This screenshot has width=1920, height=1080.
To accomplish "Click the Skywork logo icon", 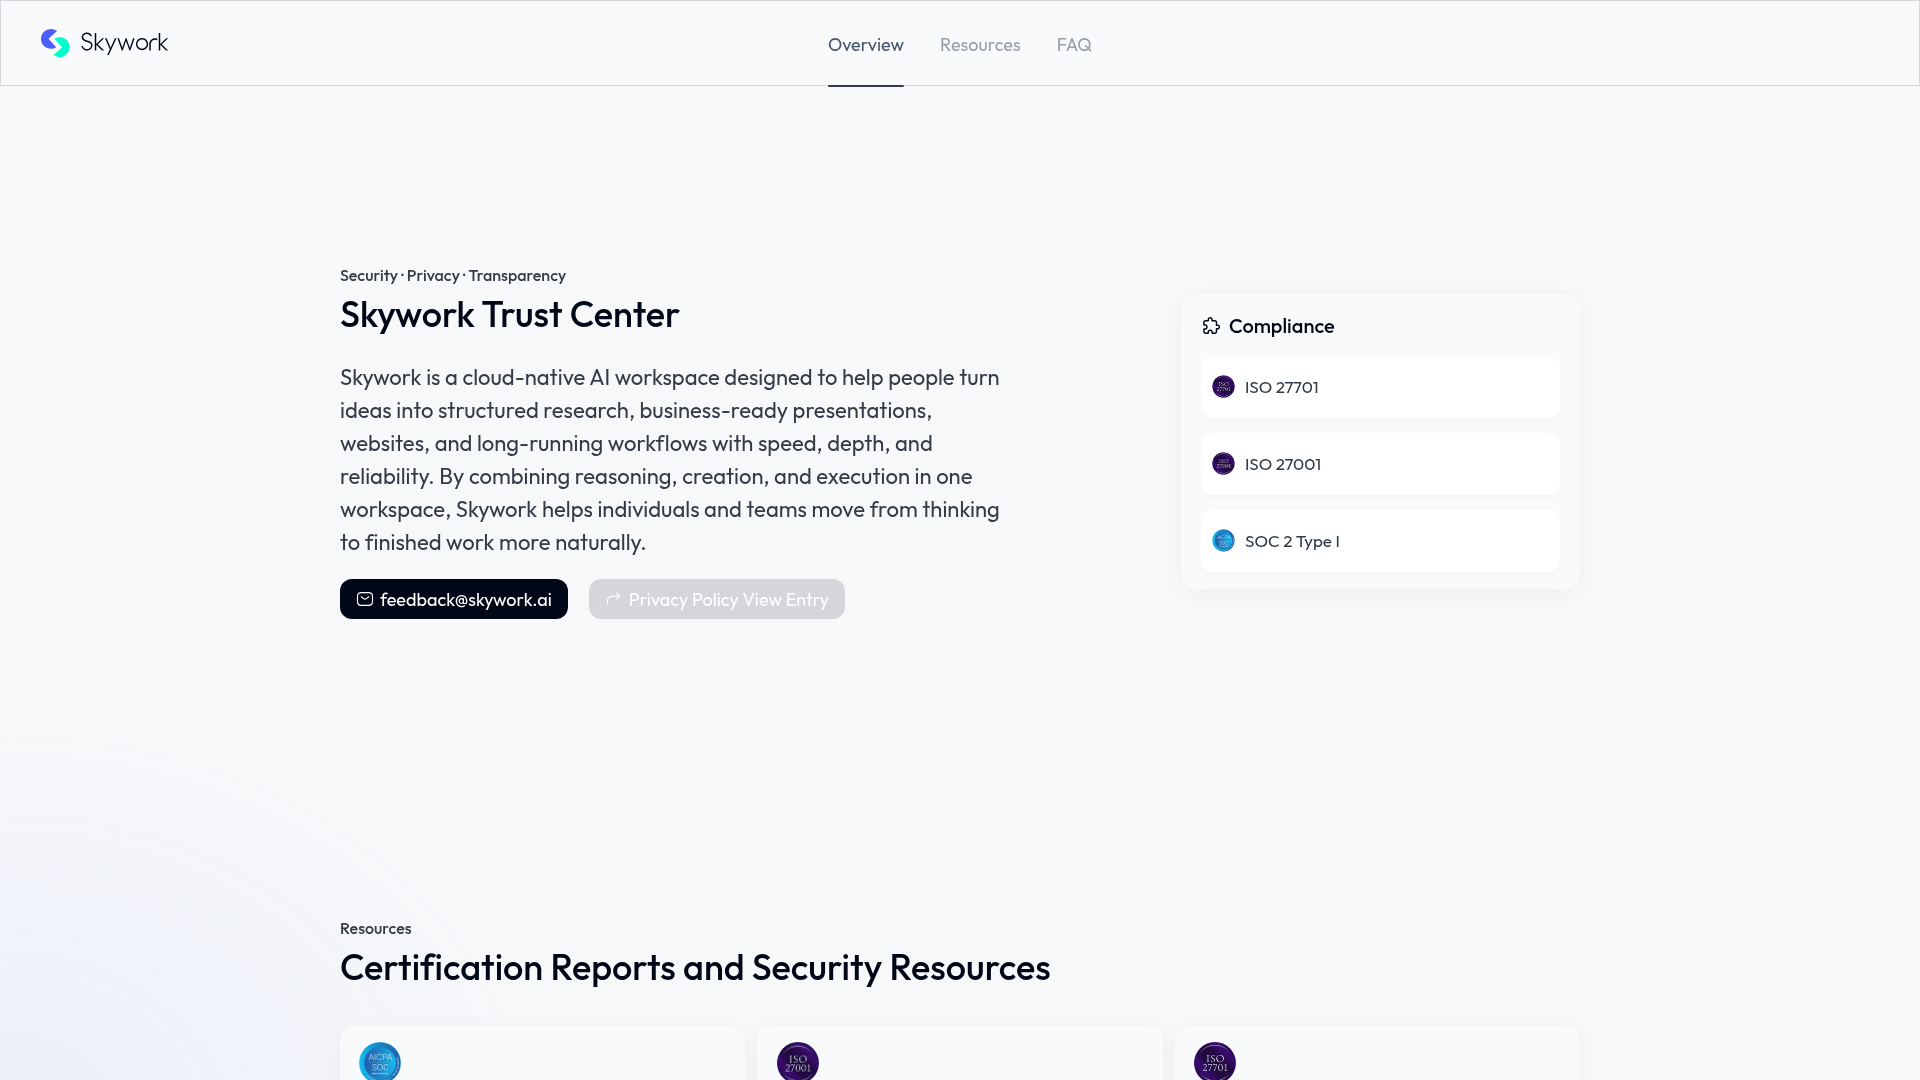I will coord(55,43).
